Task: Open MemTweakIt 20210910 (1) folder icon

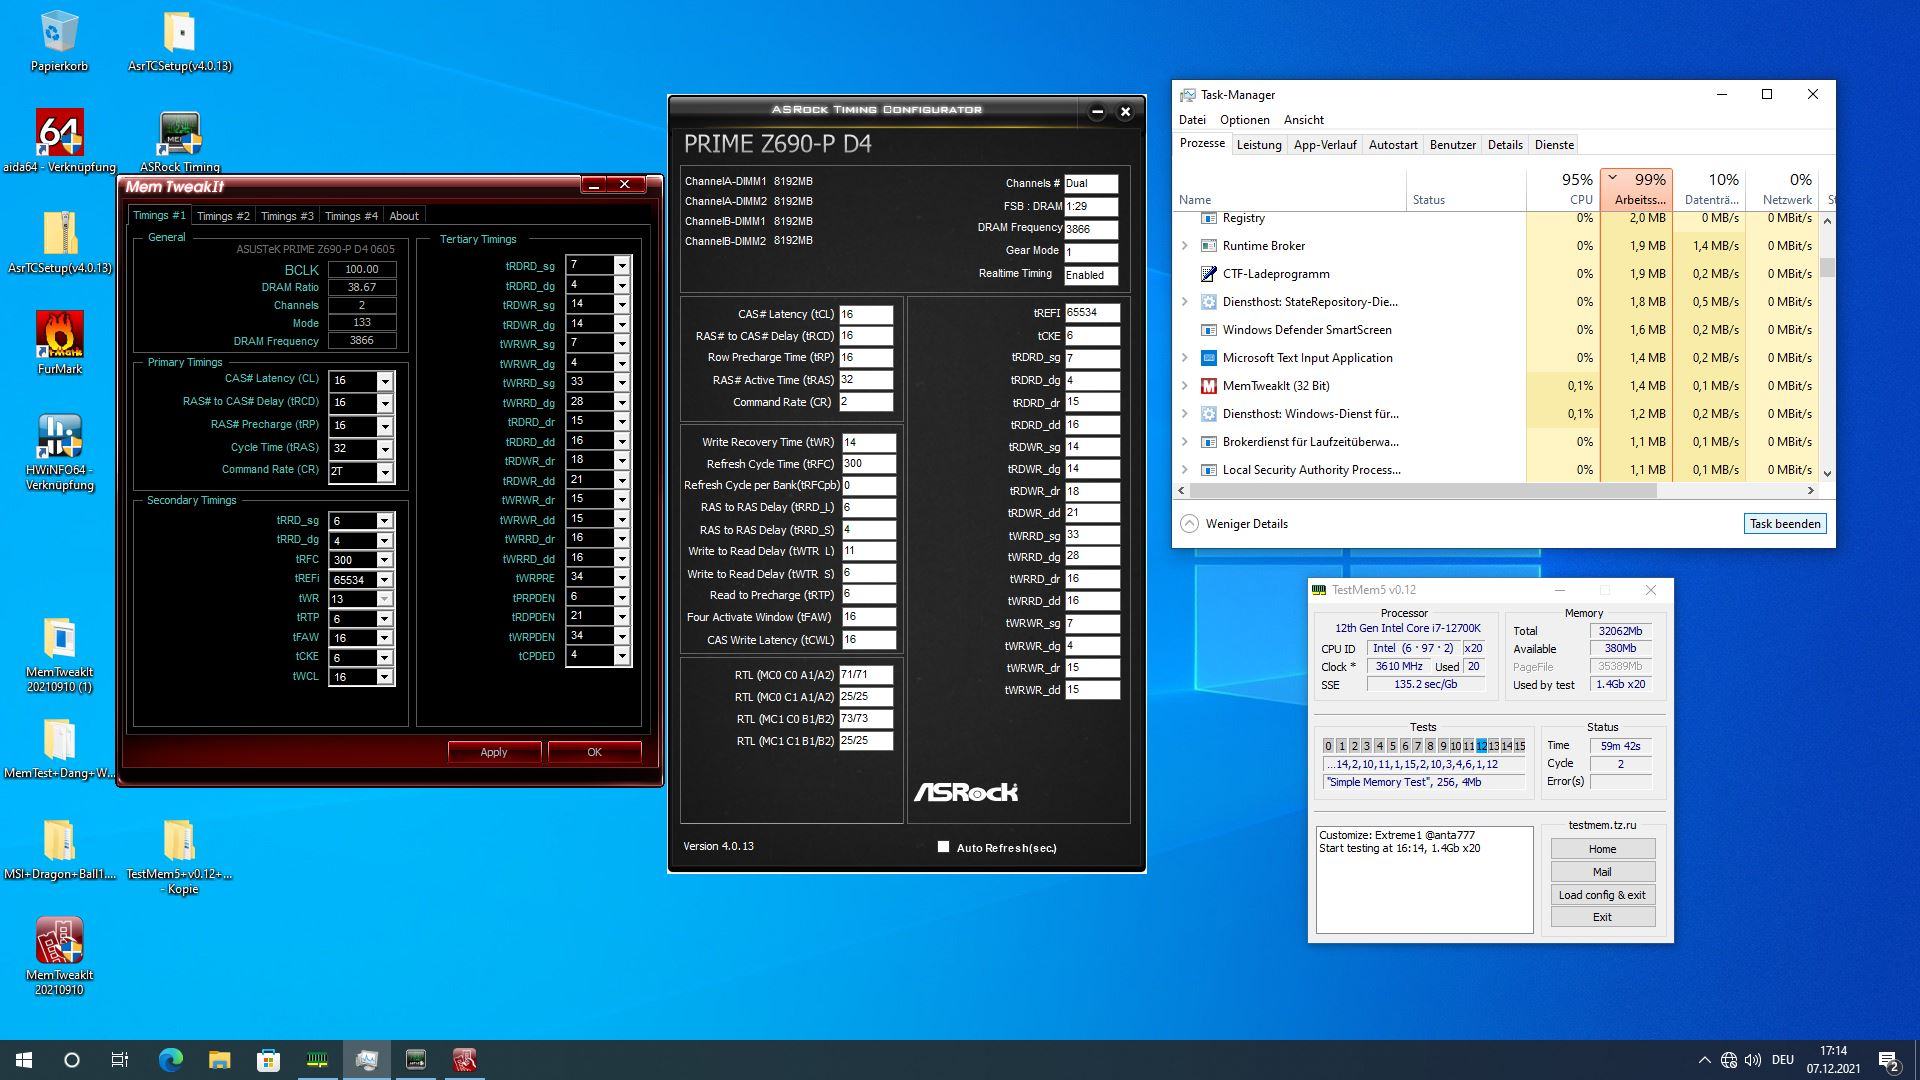Action: click(x=59, y=655)
